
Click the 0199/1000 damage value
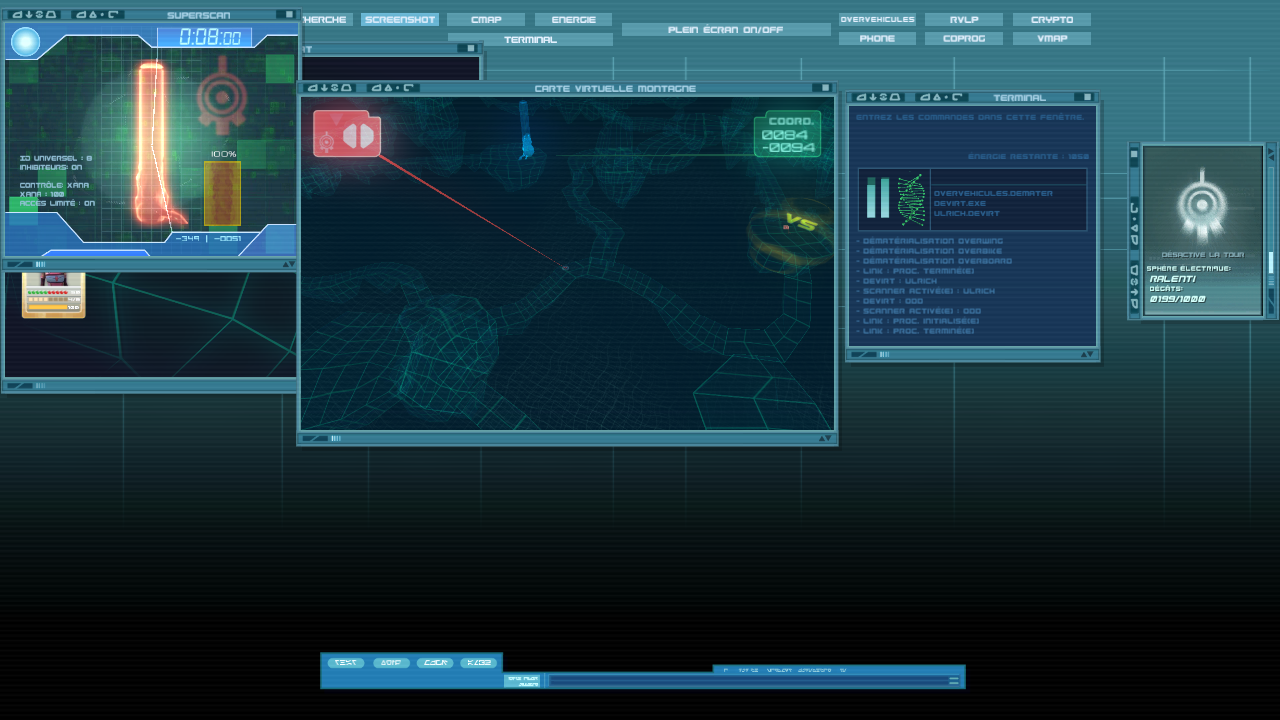point(1177,299)
